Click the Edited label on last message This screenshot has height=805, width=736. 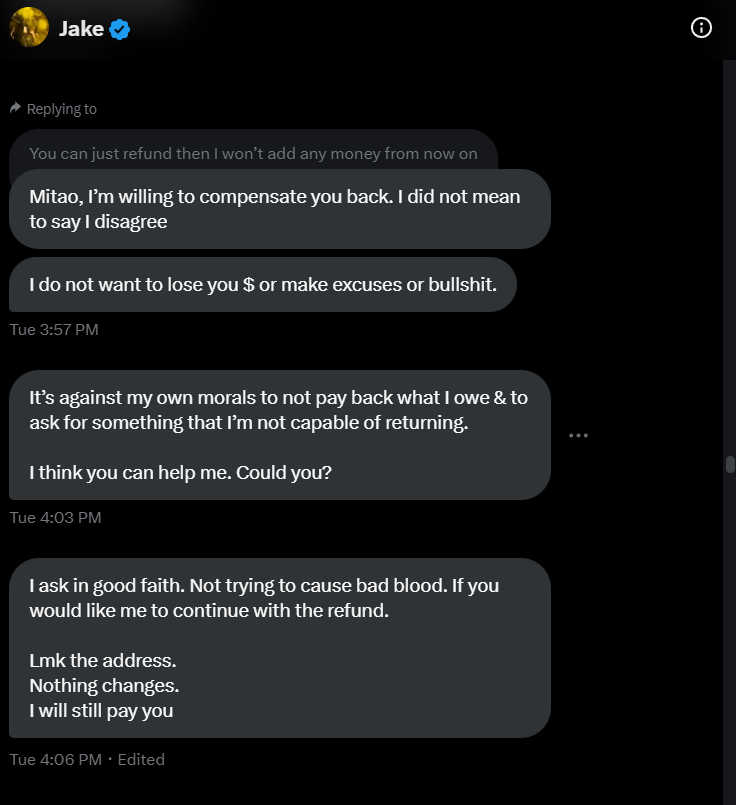coord(141,759)
